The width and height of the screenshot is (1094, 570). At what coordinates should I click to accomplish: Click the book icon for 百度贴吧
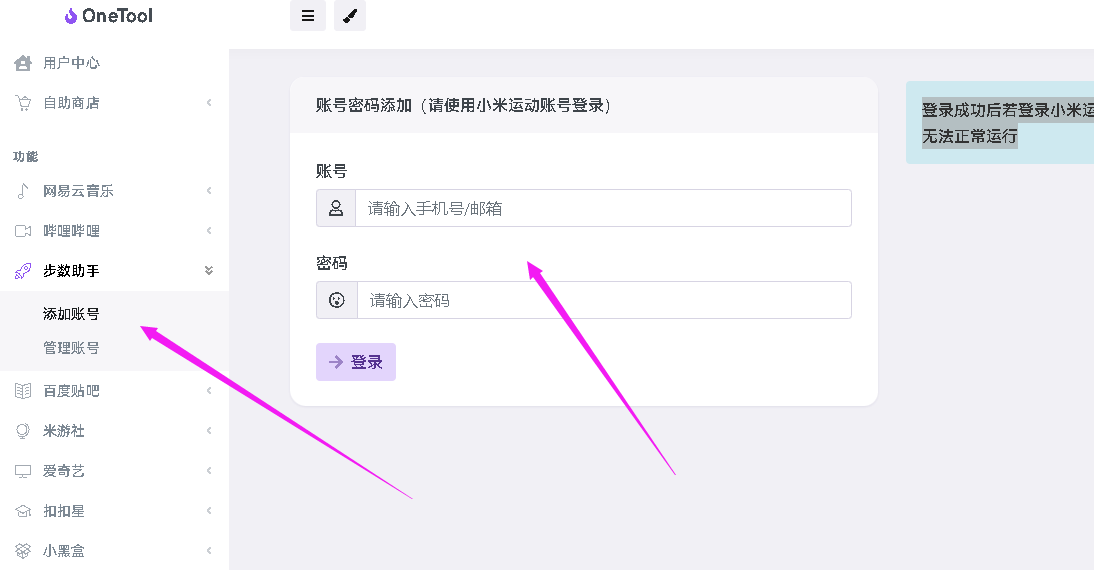(23, 391)
